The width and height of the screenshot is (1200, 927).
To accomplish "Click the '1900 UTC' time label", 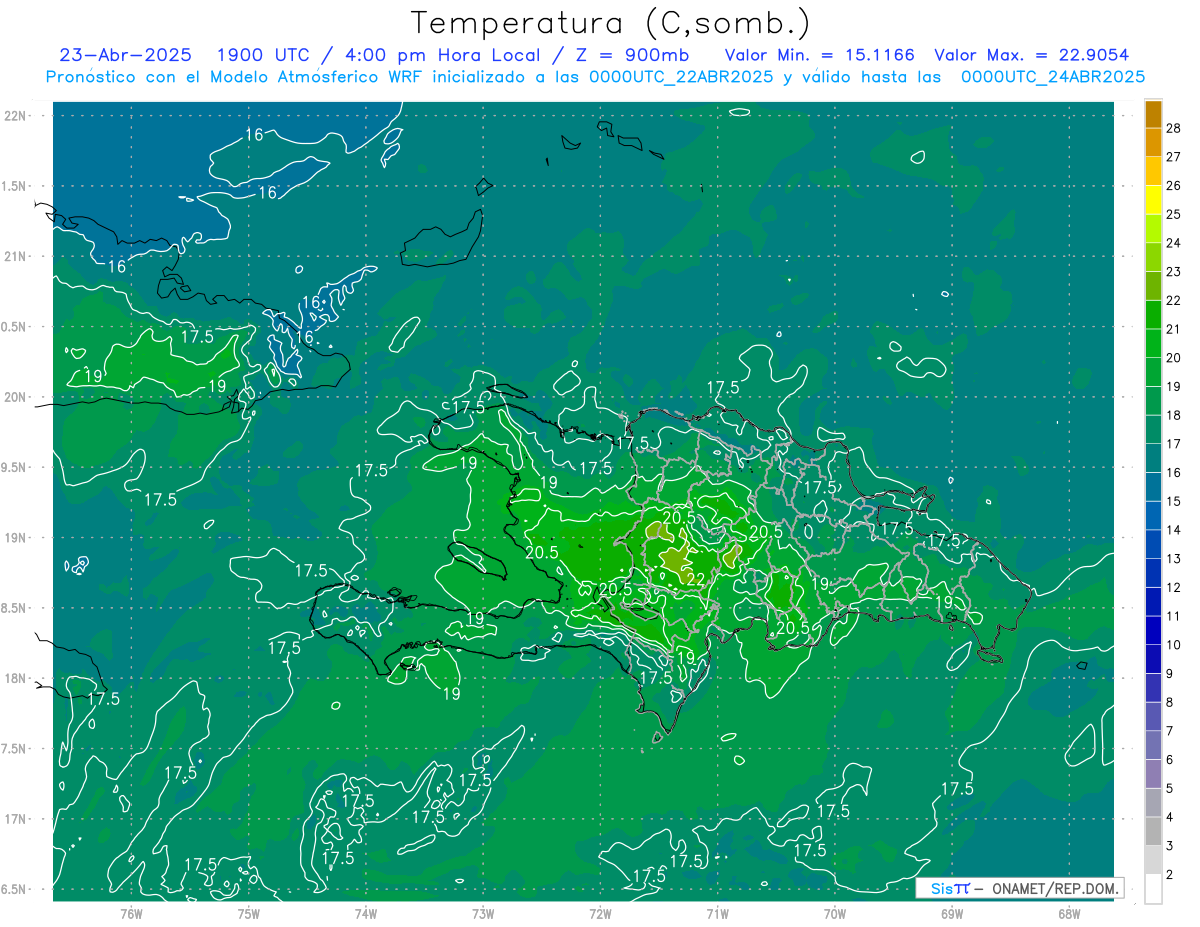I will tap(263, 55).
